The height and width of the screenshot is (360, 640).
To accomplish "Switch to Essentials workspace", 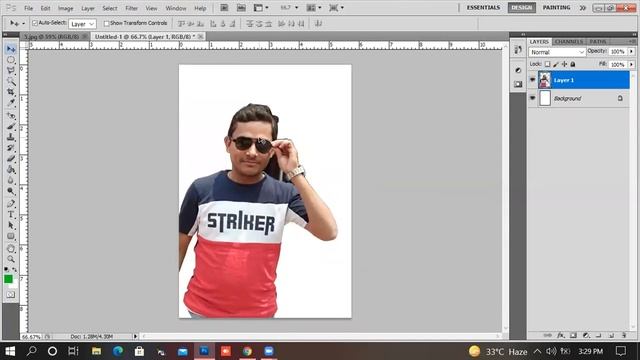I will pos(483,8).
